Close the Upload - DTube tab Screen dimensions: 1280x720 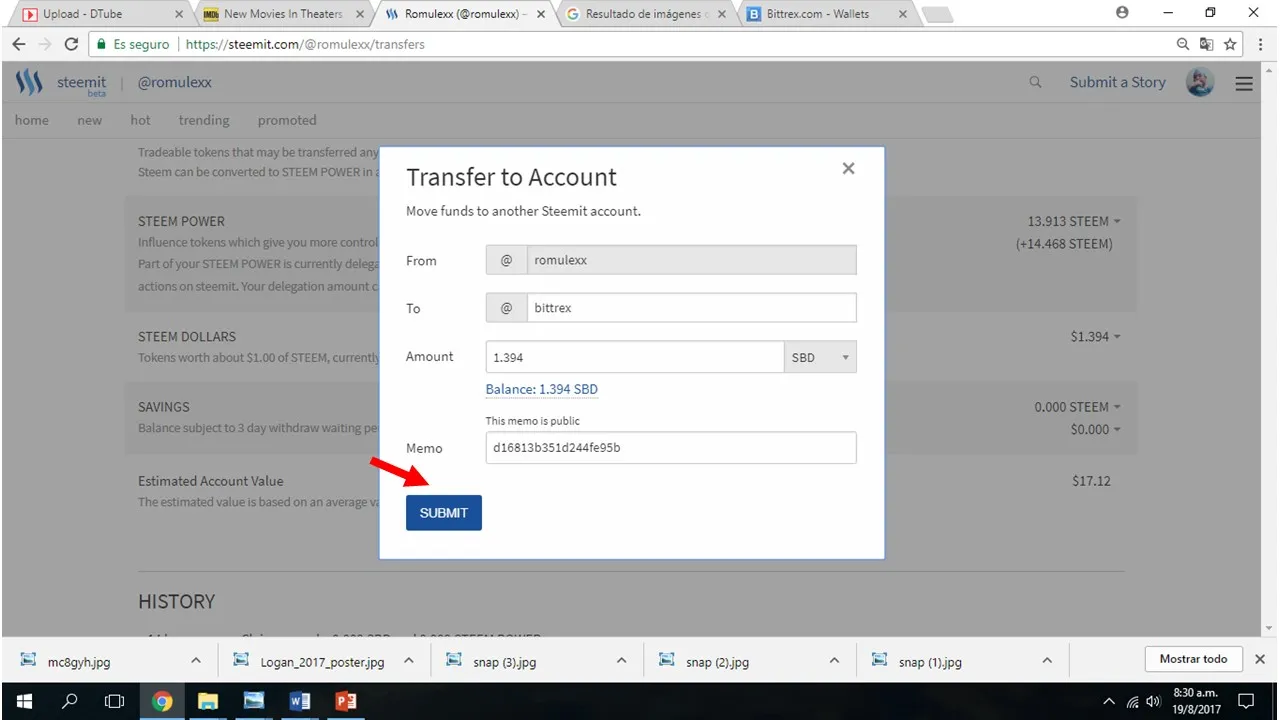point(178,14)
